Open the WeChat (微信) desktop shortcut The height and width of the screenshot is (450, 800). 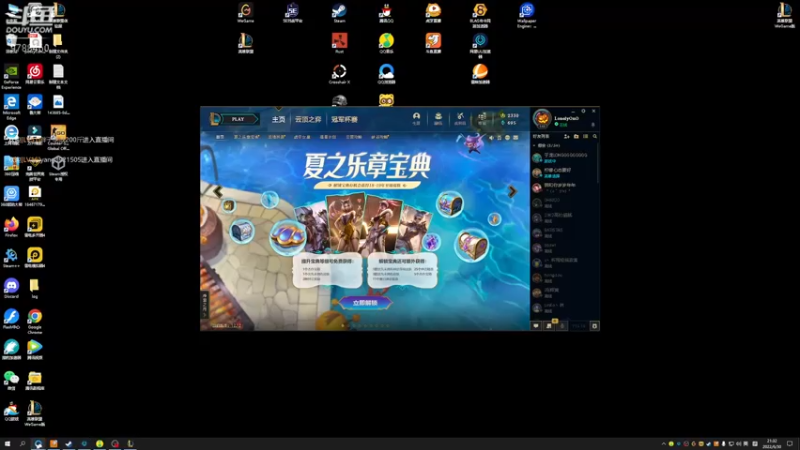[x=11, y=380]
